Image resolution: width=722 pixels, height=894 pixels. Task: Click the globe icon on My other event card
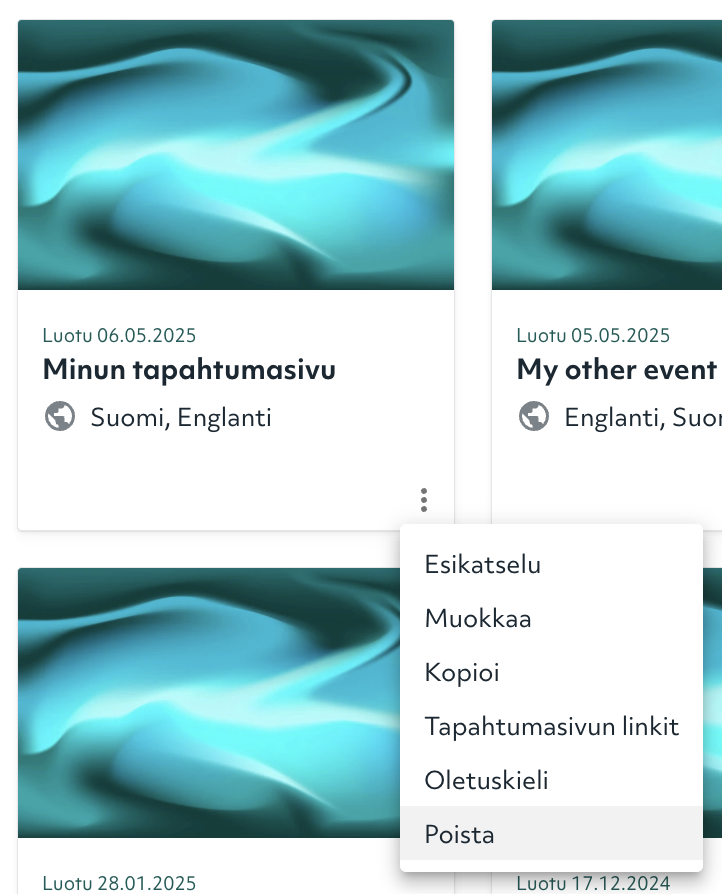[x=534, y=416]
